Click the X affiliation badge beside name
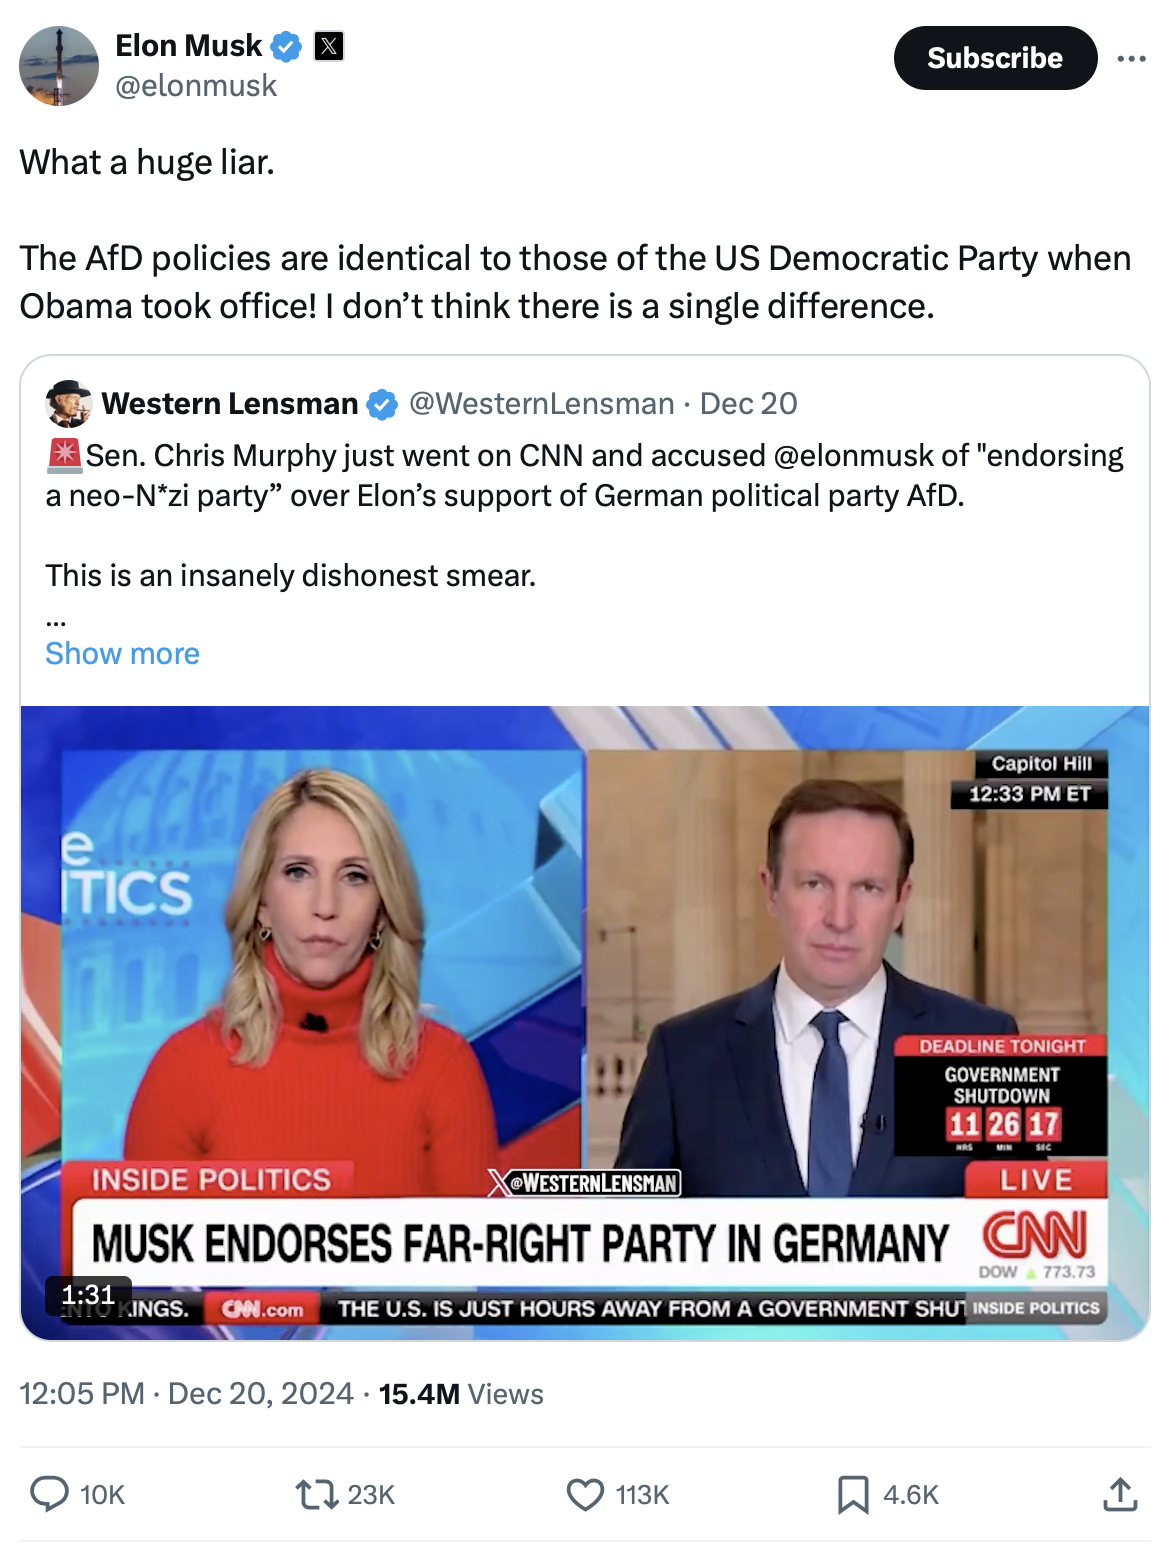 pyautogui.click(x=329, y=46)
